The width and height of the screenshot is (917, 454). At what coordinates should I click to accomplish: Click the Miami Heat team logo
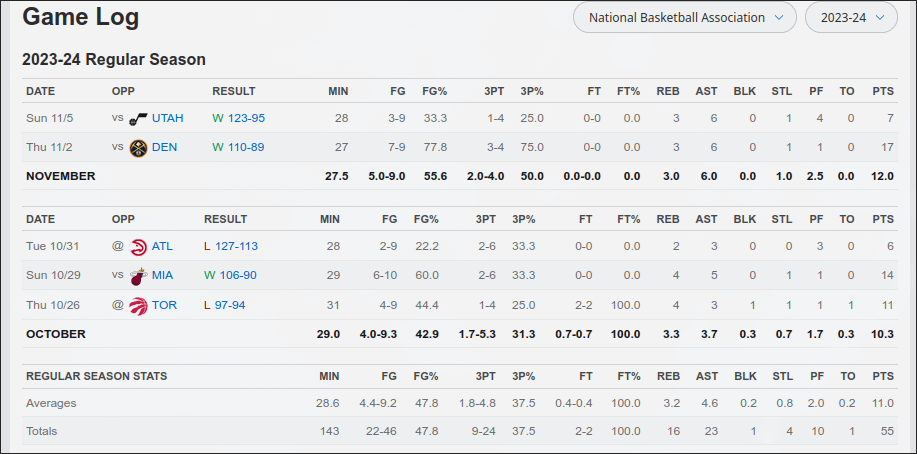(x=138, y=275)
